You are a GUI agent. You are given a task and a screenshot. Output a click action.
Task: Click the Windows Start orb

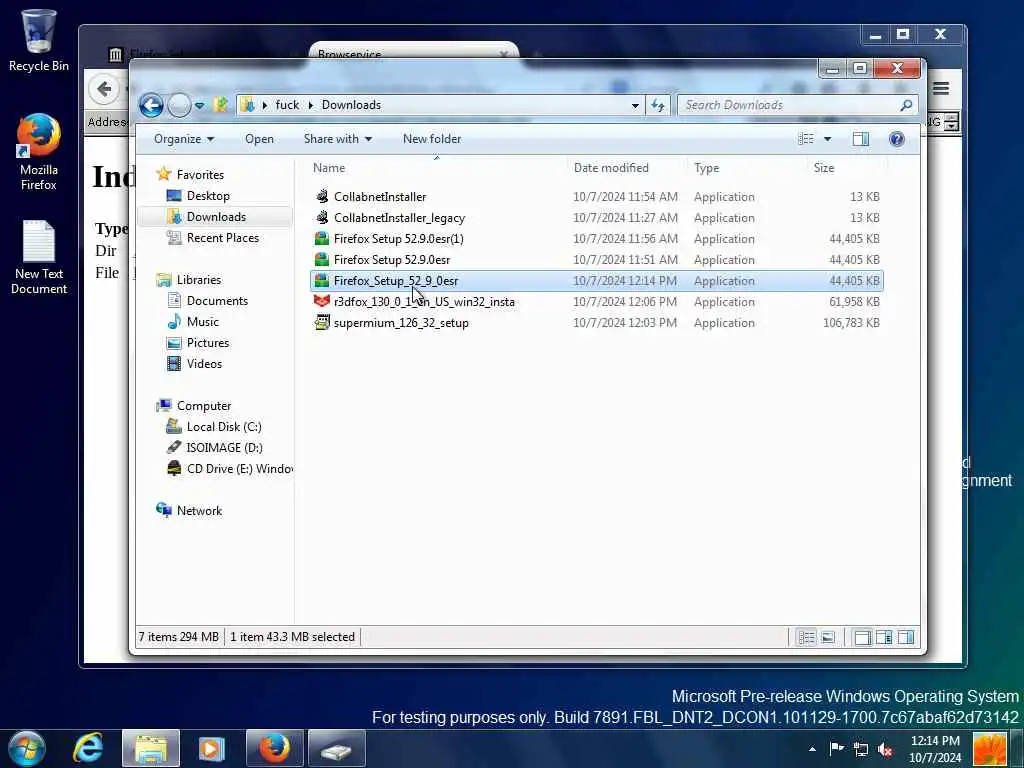pyautogui.click(x=27, y=748)
